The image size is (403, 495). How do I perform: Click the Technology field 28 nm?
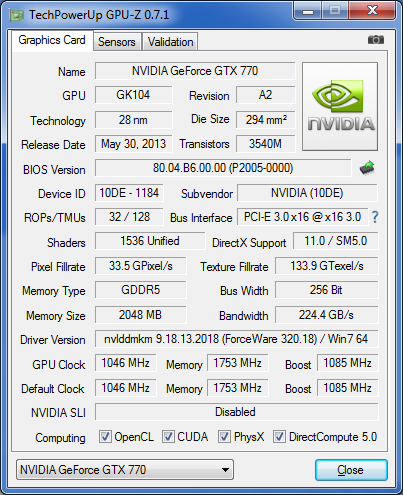133,120
